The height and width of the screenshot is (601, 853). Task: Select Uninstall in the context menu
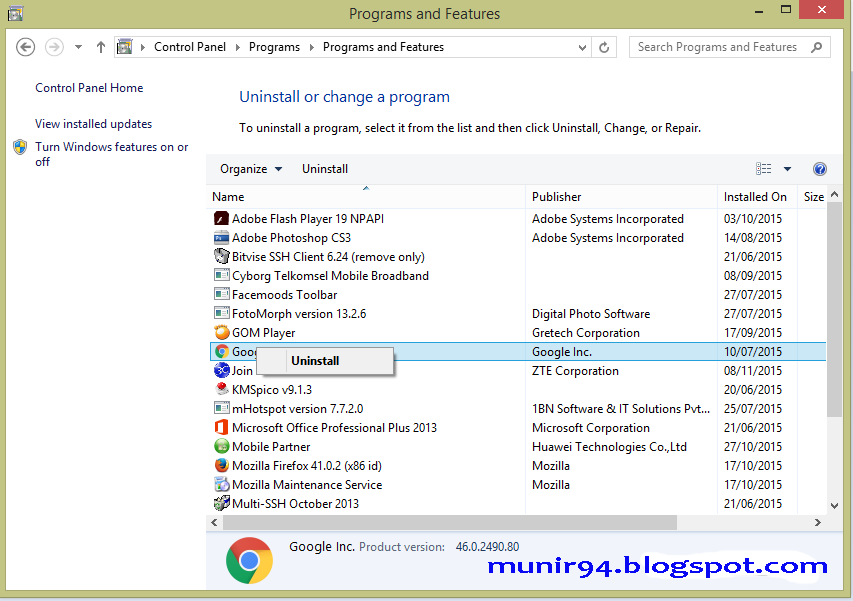325,361
